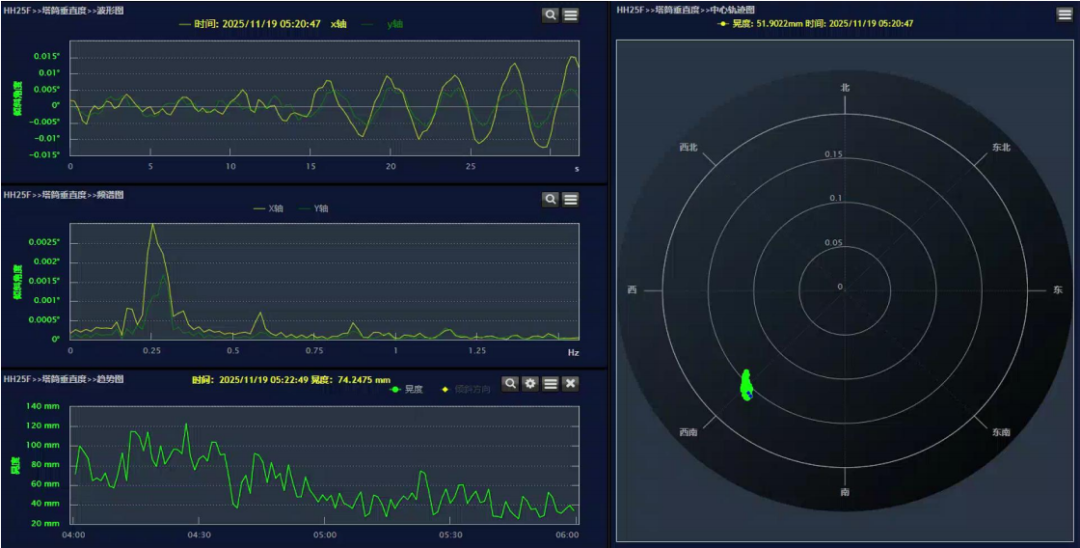Click the 0.25 Hz spectrum peak
This screenshot has width=1080, height=548.
(x=152, y=226)
